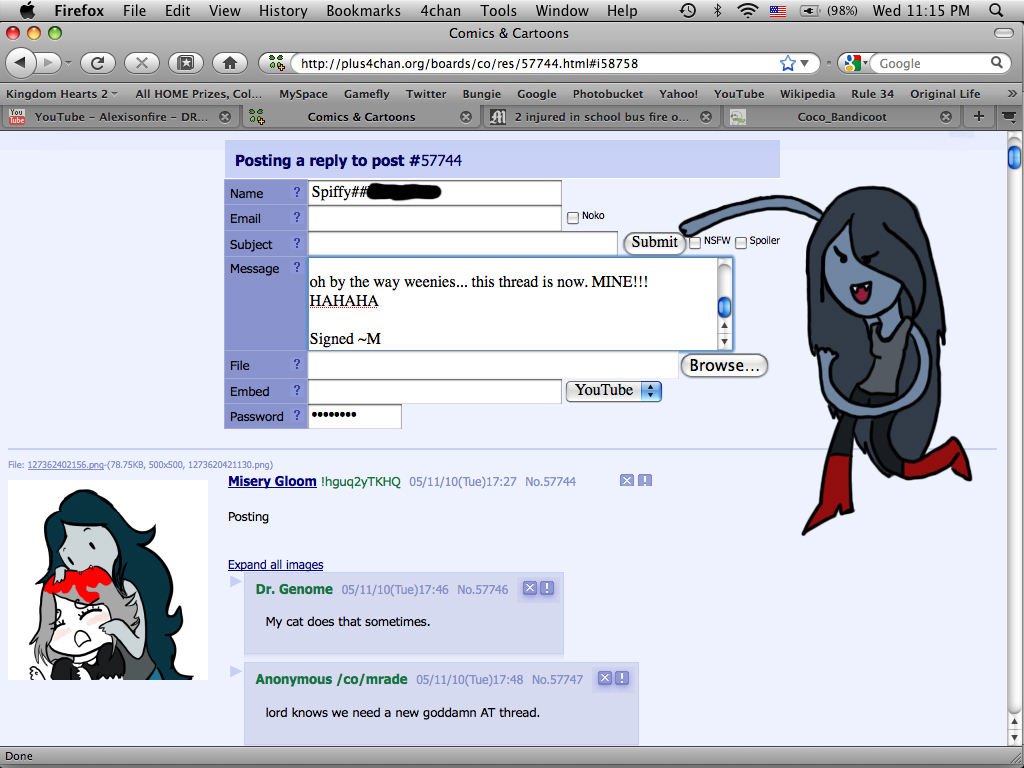Expand the Kingdom Hearts 2 bookmark folder
1024x768 pixels.
pyautogui.click(x=62, y=93)
